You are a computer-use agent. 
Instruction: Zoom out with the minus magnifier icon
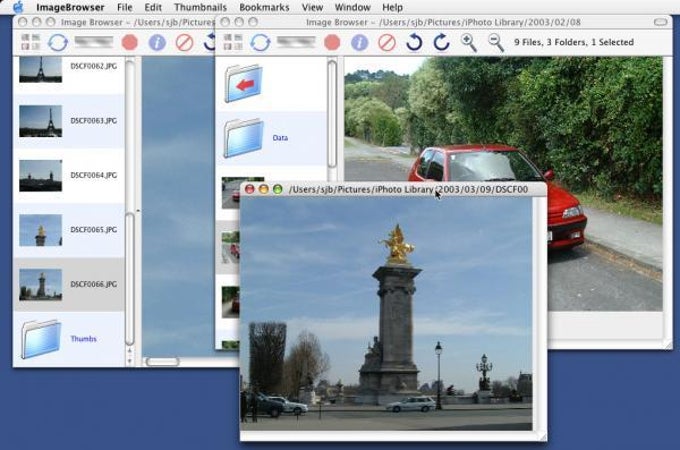[496, 42]
